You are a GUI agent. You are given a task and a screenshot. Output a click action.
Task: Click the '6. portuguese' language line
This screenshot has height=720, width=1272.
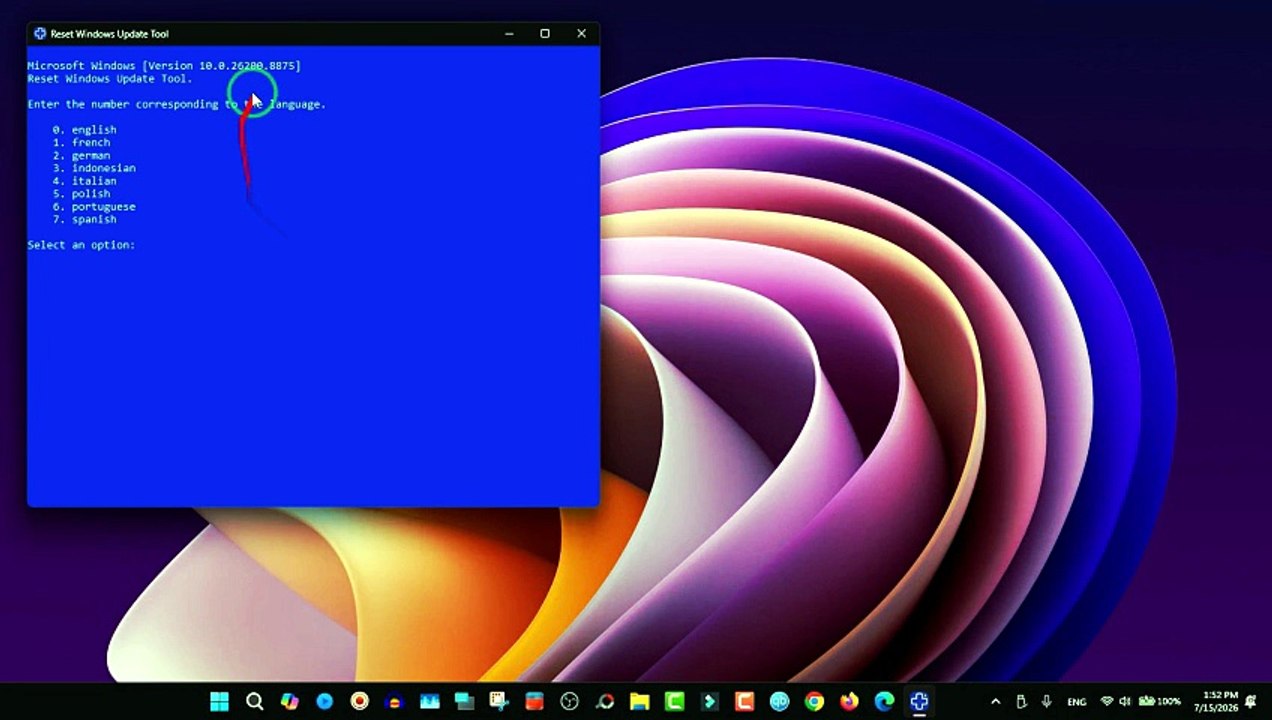tap(95, 207)
